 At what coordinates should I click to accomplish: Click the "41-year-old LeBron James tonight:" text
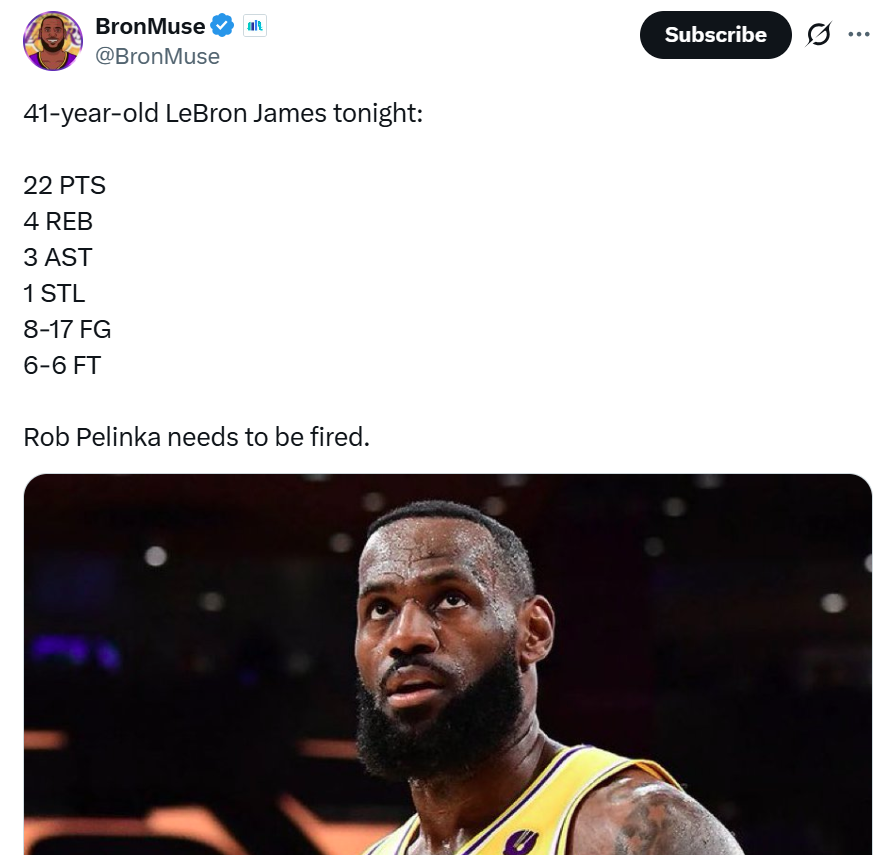click(x=223, y=113)
